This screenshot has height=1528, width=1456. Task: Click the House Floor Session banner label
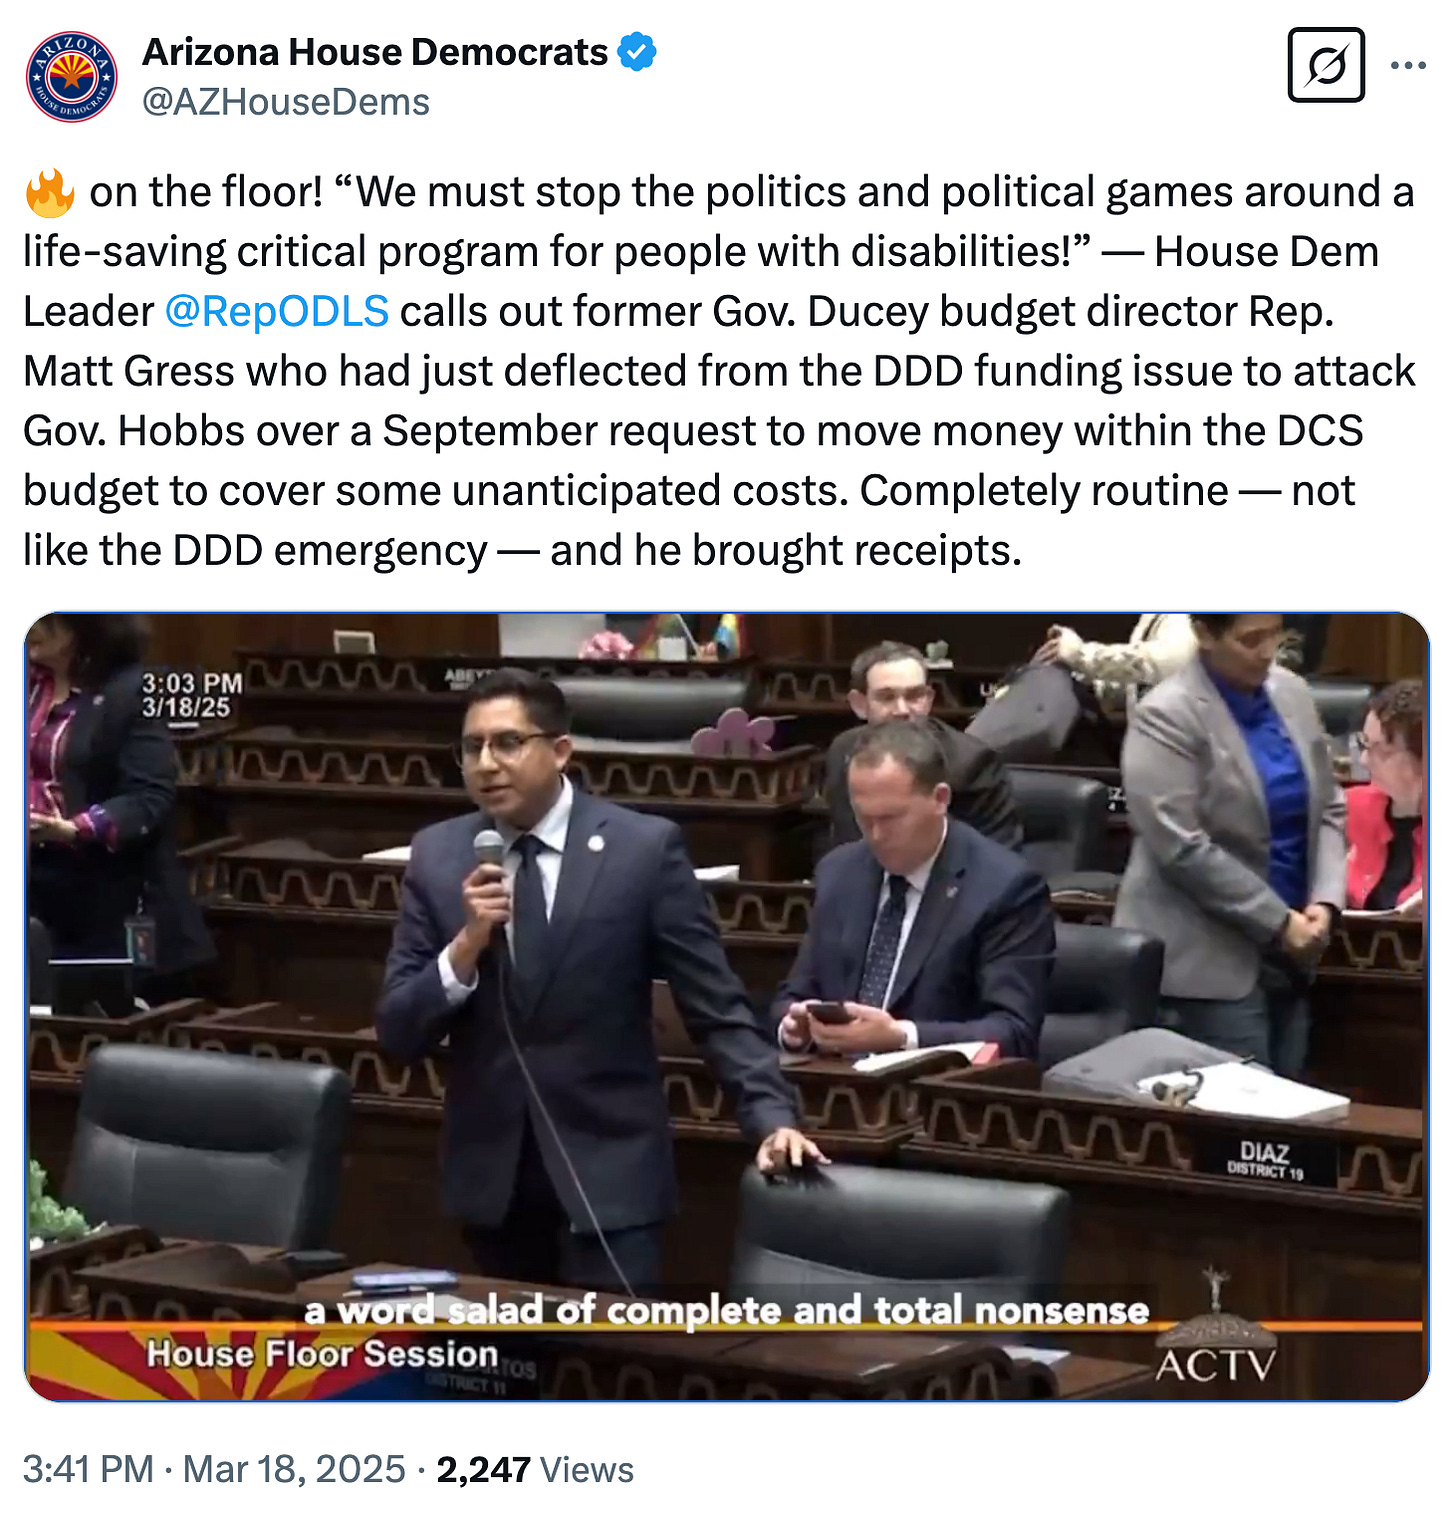(322, 1354)
